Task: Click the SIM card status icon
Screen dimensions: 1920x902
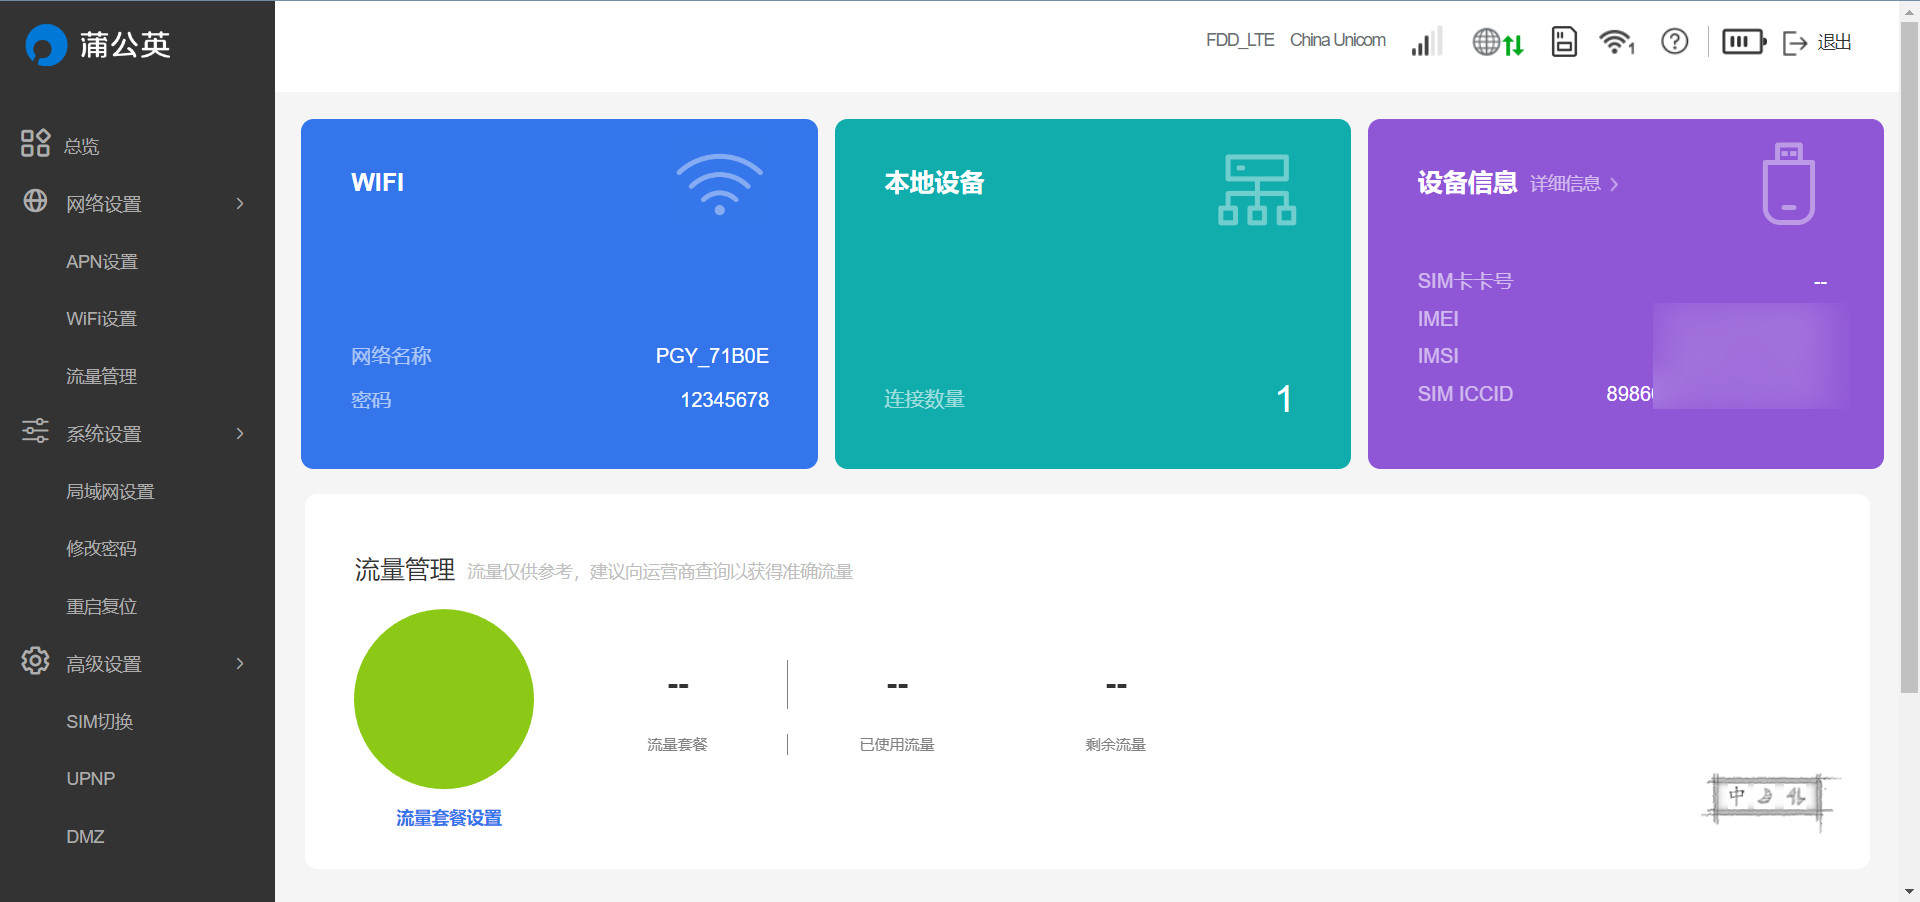Action: coord(1563,42)
